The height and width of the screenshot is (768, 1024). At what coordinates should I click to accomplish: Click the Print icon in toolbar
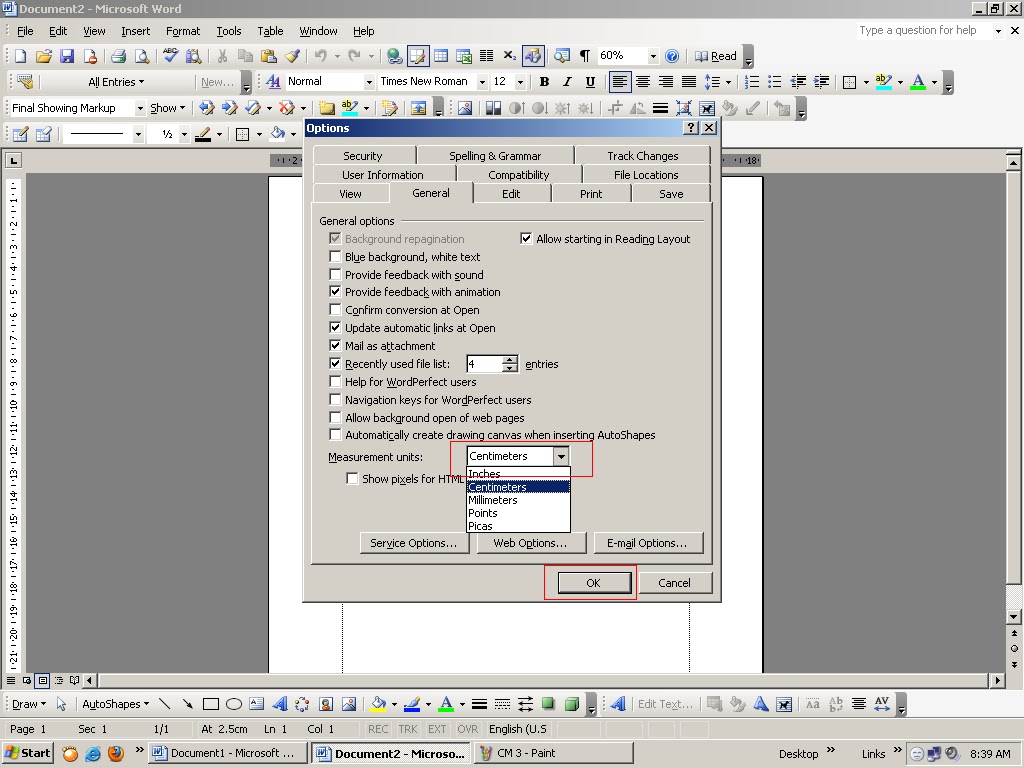pos(118,56)
